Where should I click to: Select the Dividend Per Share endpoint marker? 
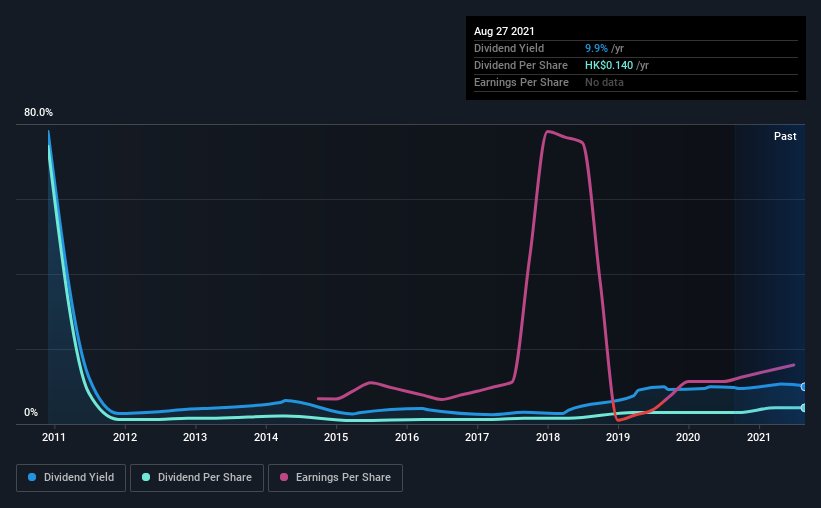803,407
